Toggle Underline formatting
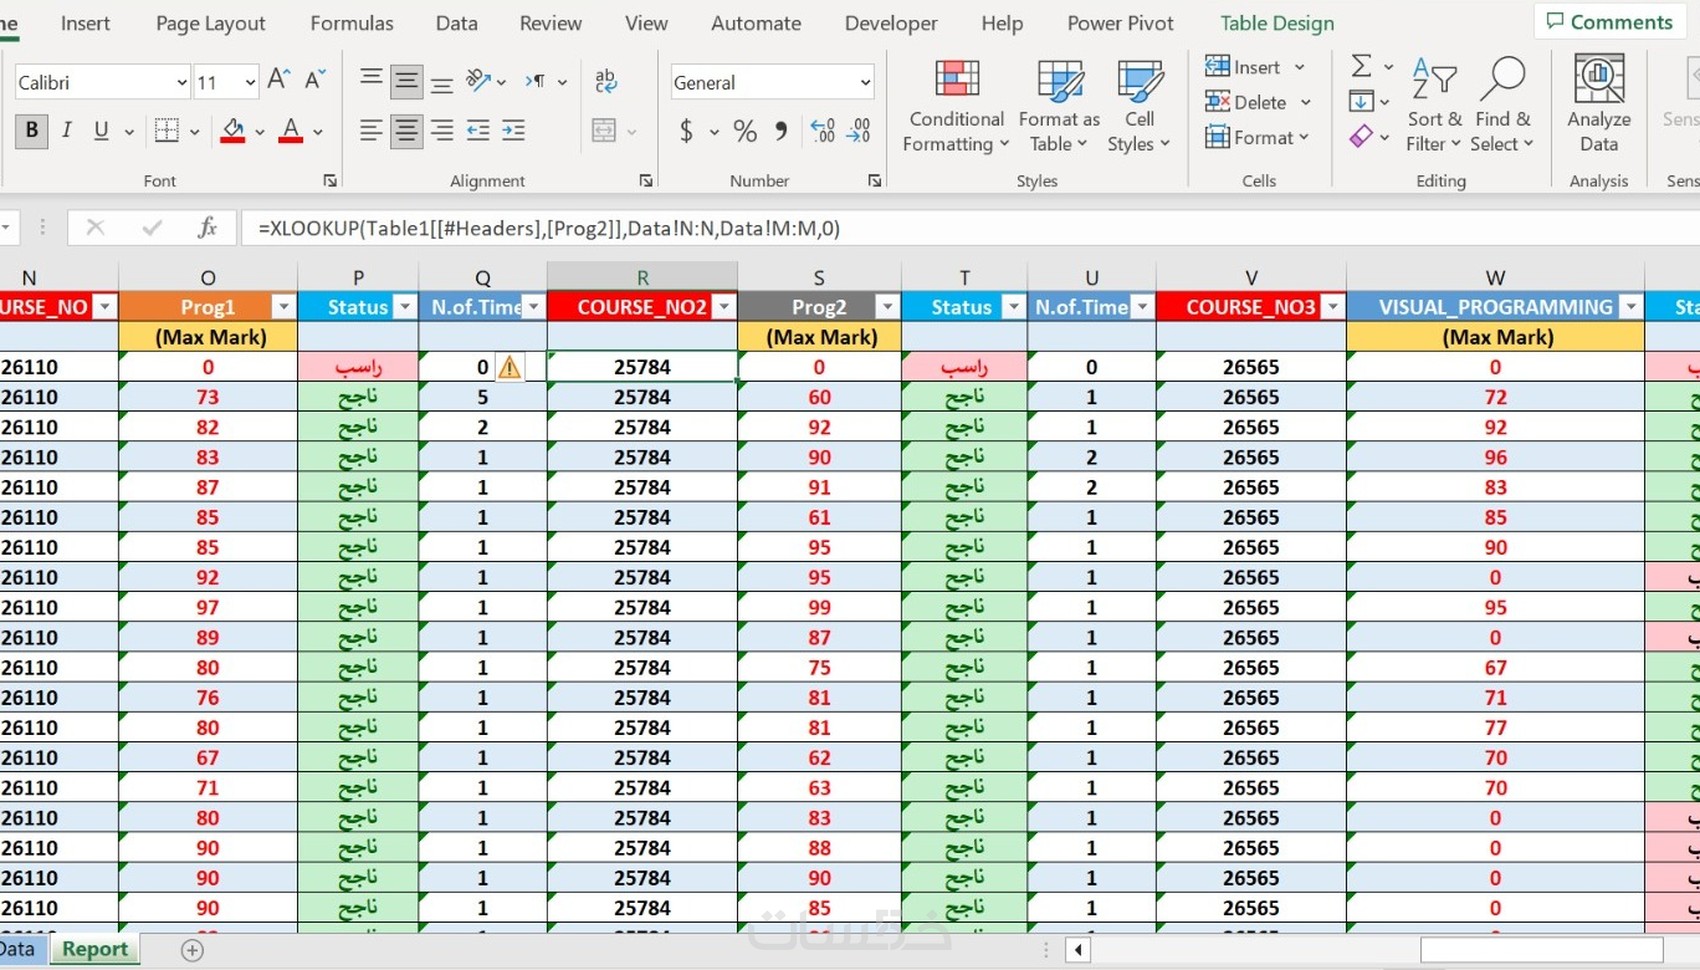Viewport: 1700px width, 970px height. click(x=101, y=130)
